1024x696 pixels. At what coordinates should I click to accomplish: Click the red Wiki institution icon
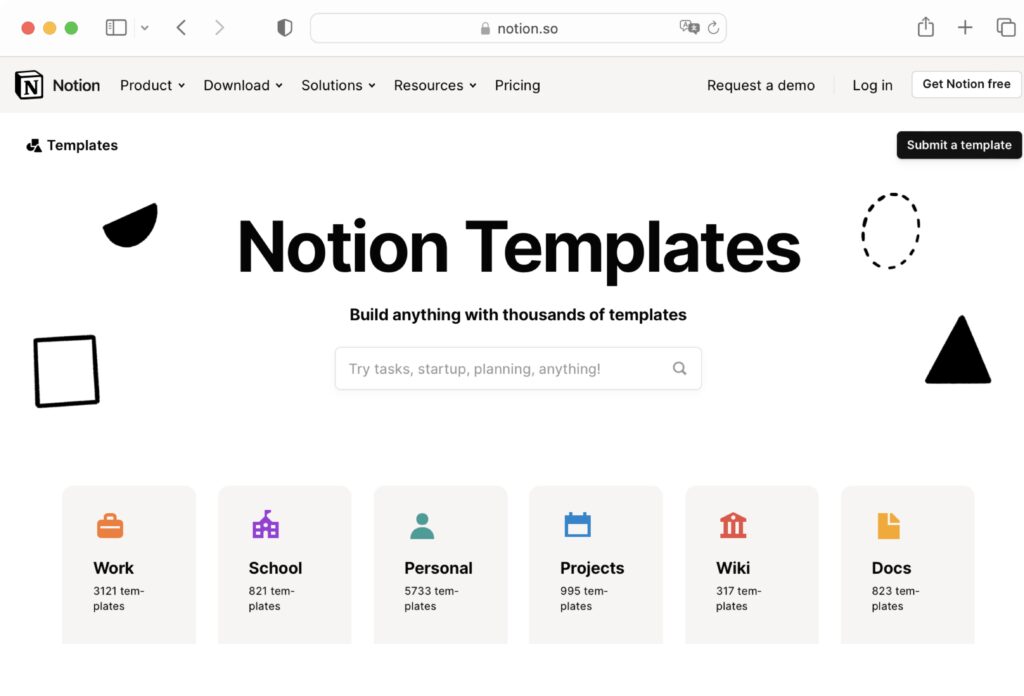coord(733,525)
